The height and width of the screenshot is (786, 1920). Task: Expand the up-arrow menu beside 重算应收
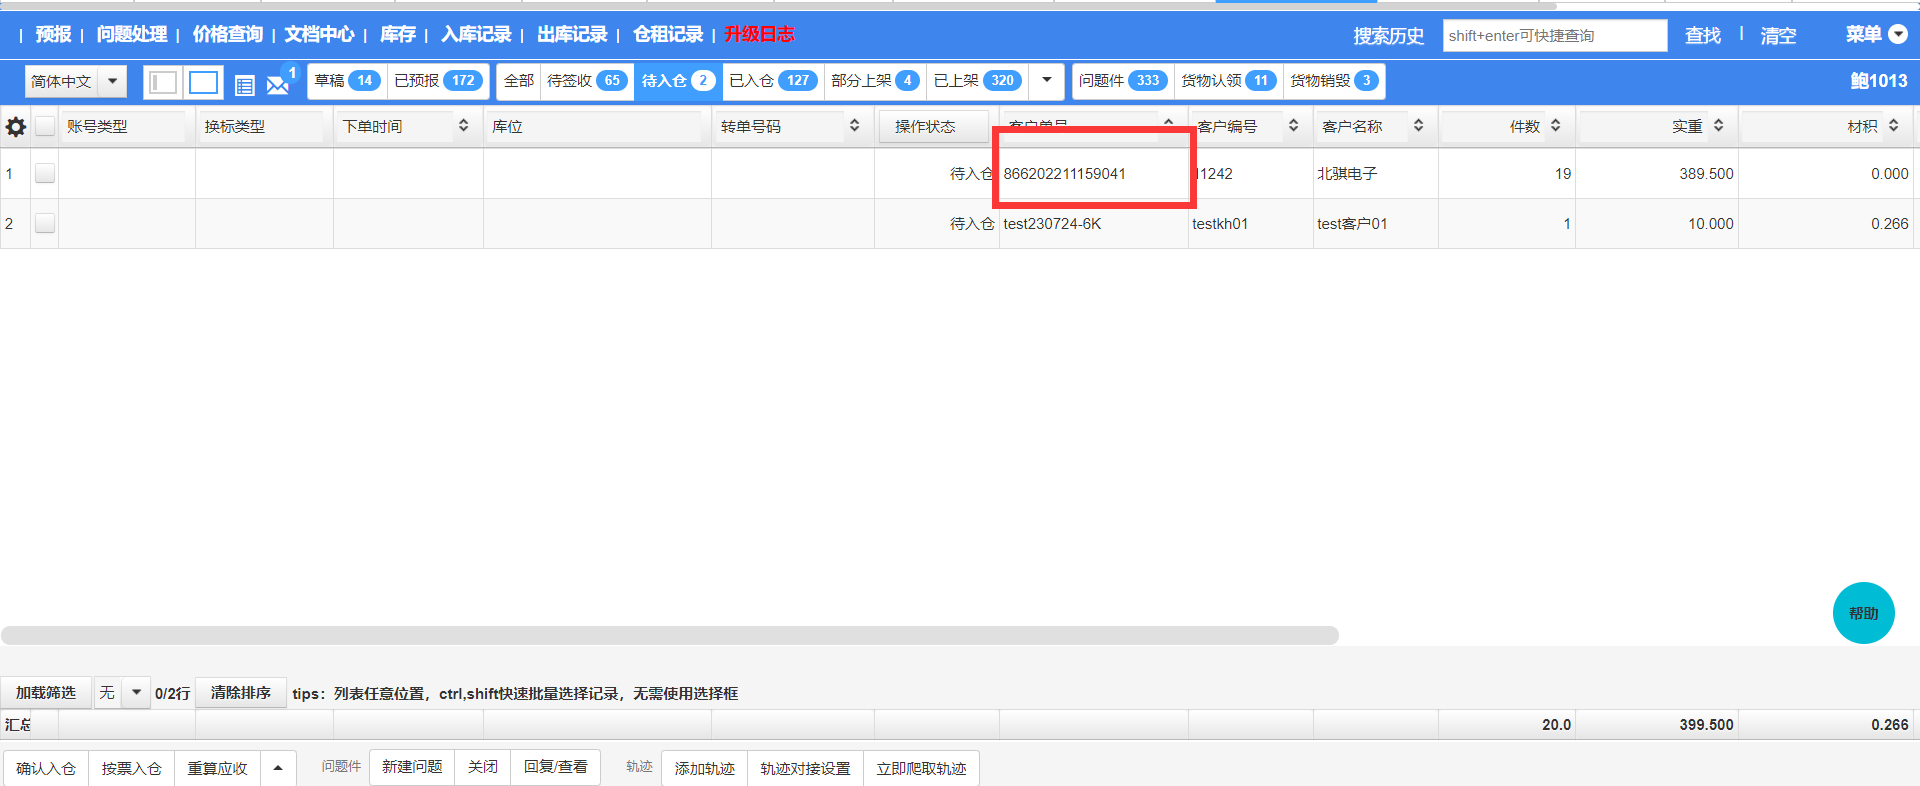278,768
